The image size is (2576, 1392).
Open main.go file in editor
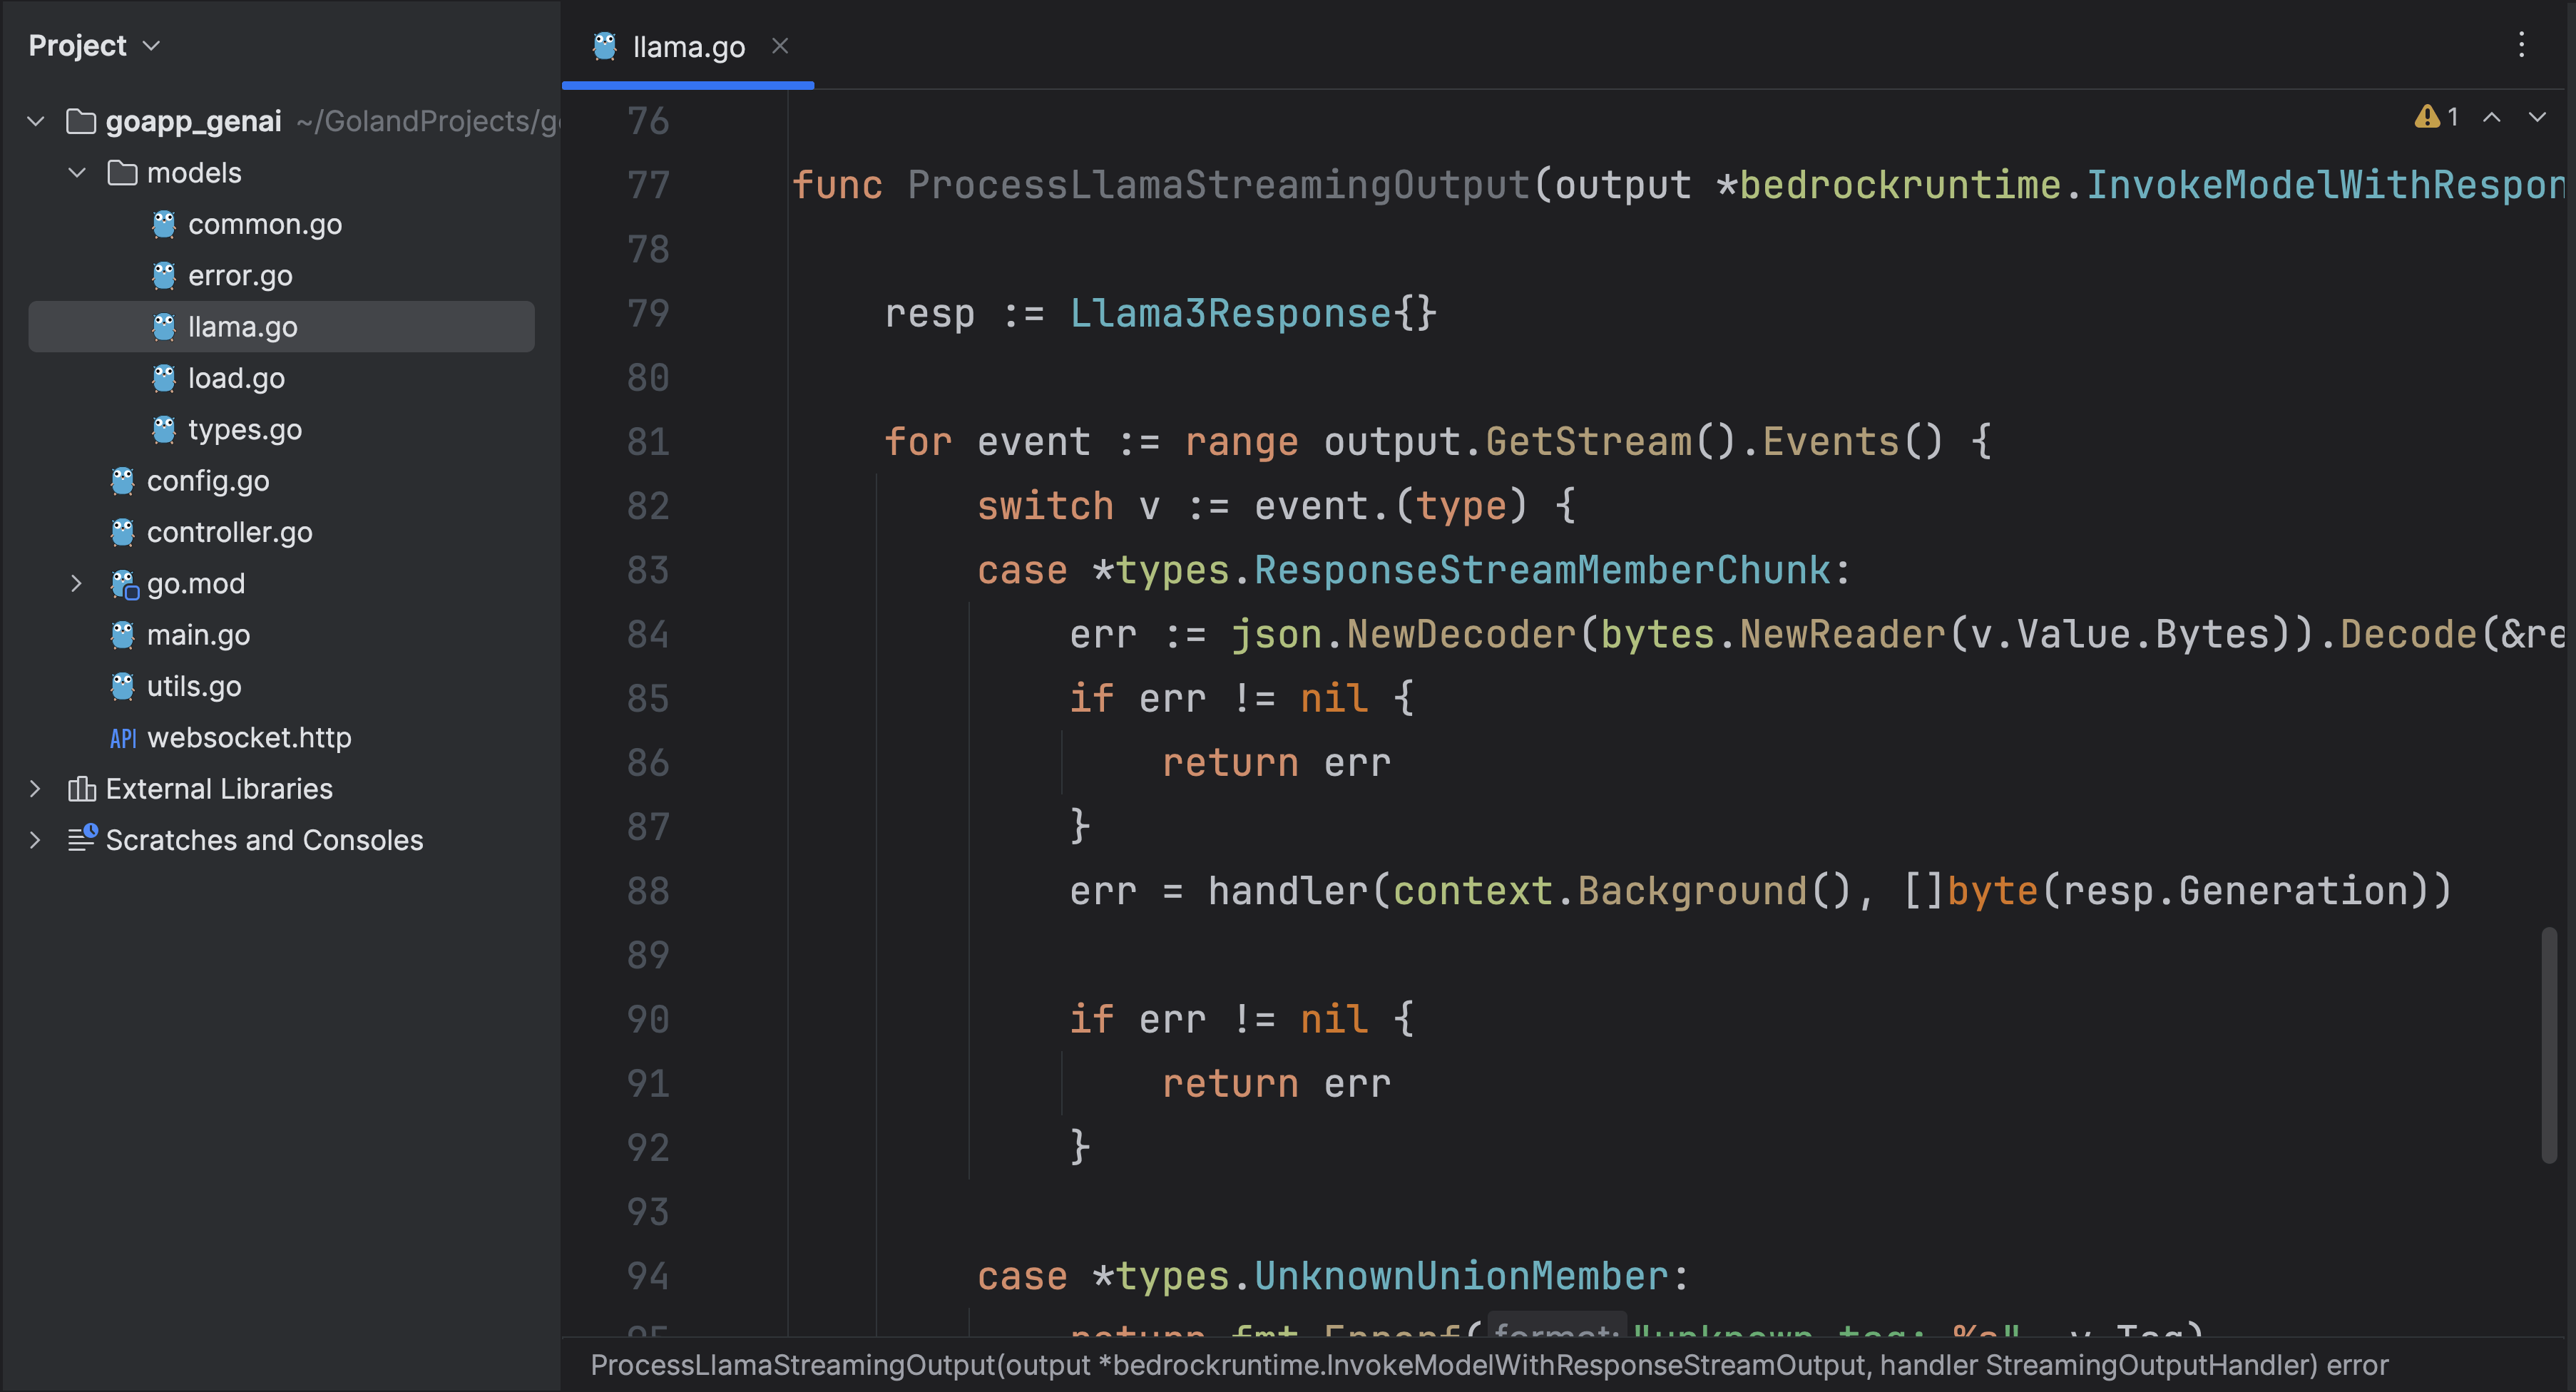199,633
